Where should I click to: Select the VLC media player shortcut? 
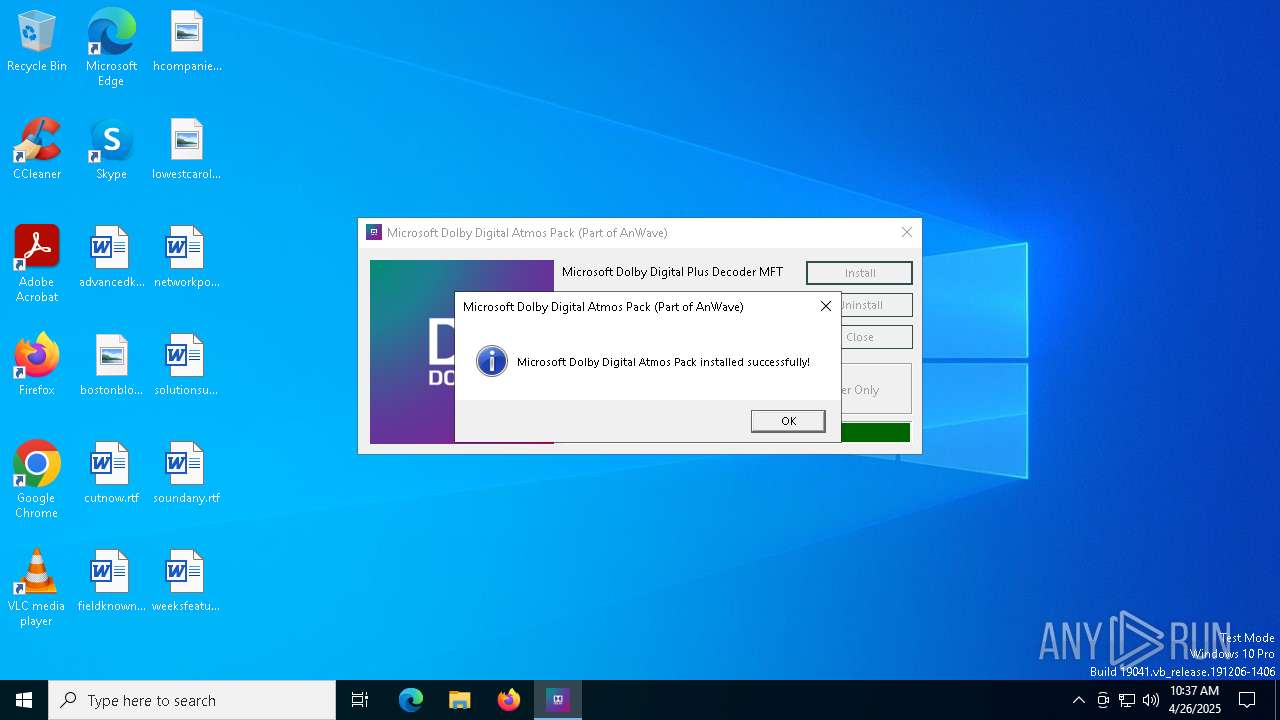[x=37, y=588]
